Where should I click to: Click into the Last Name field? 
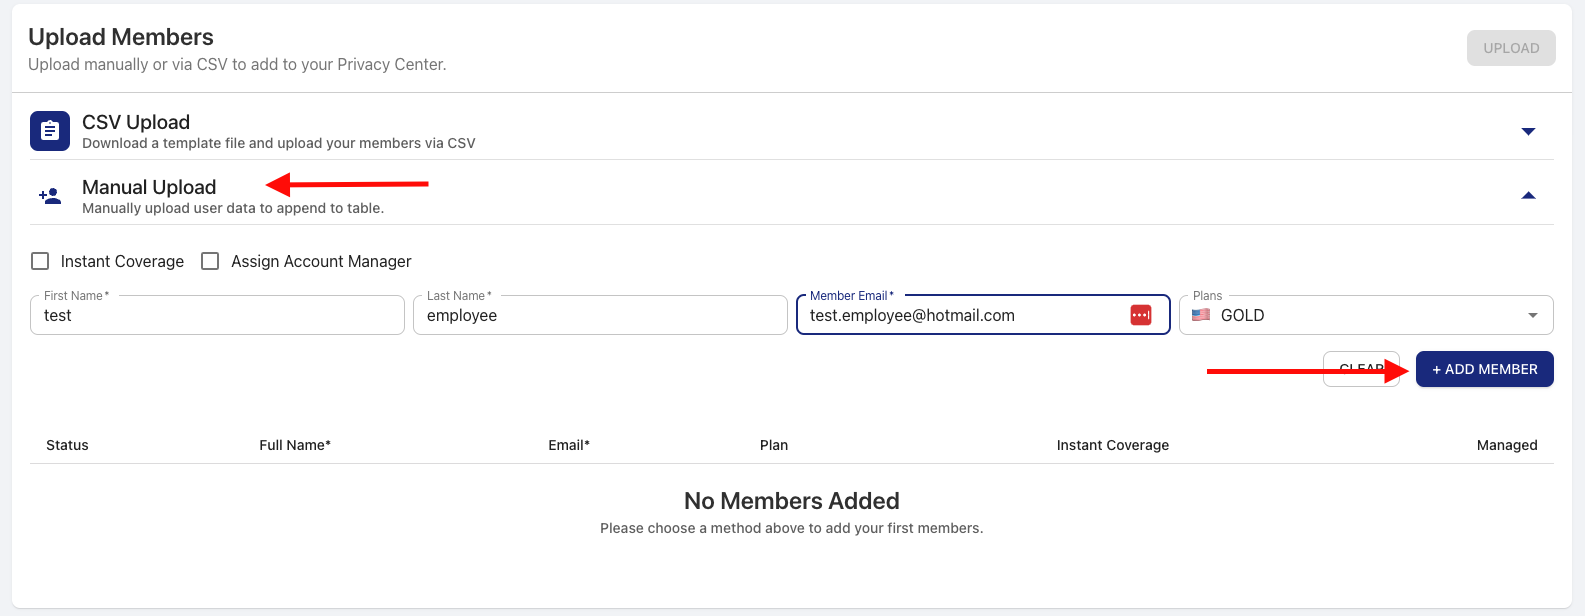(600, 315)
